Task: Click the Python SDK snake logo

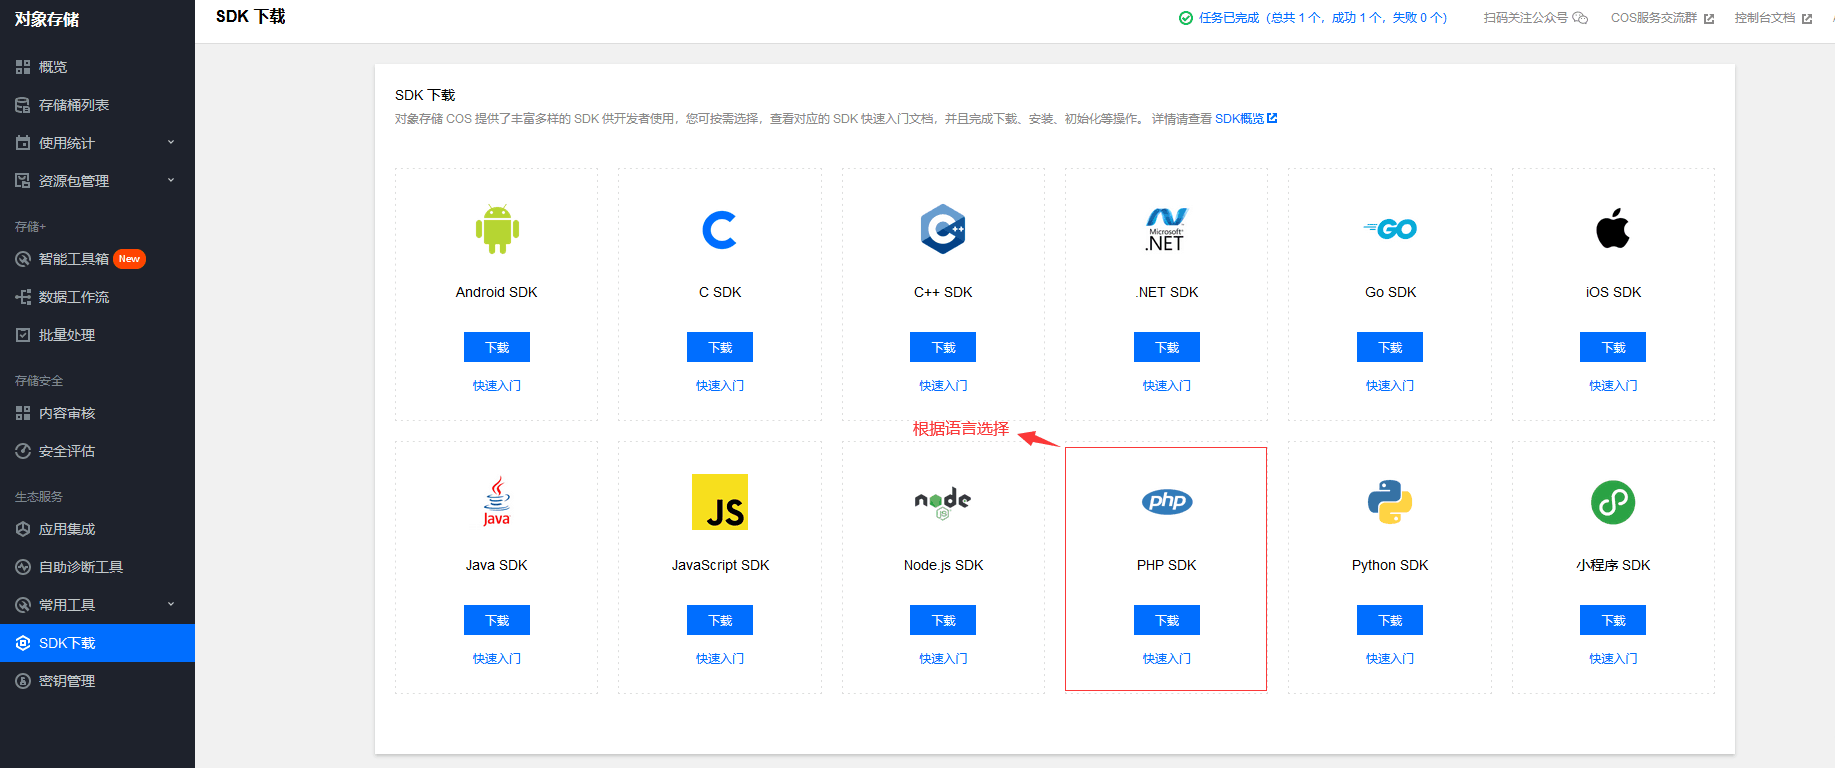Action: (x=1390, y=502)
